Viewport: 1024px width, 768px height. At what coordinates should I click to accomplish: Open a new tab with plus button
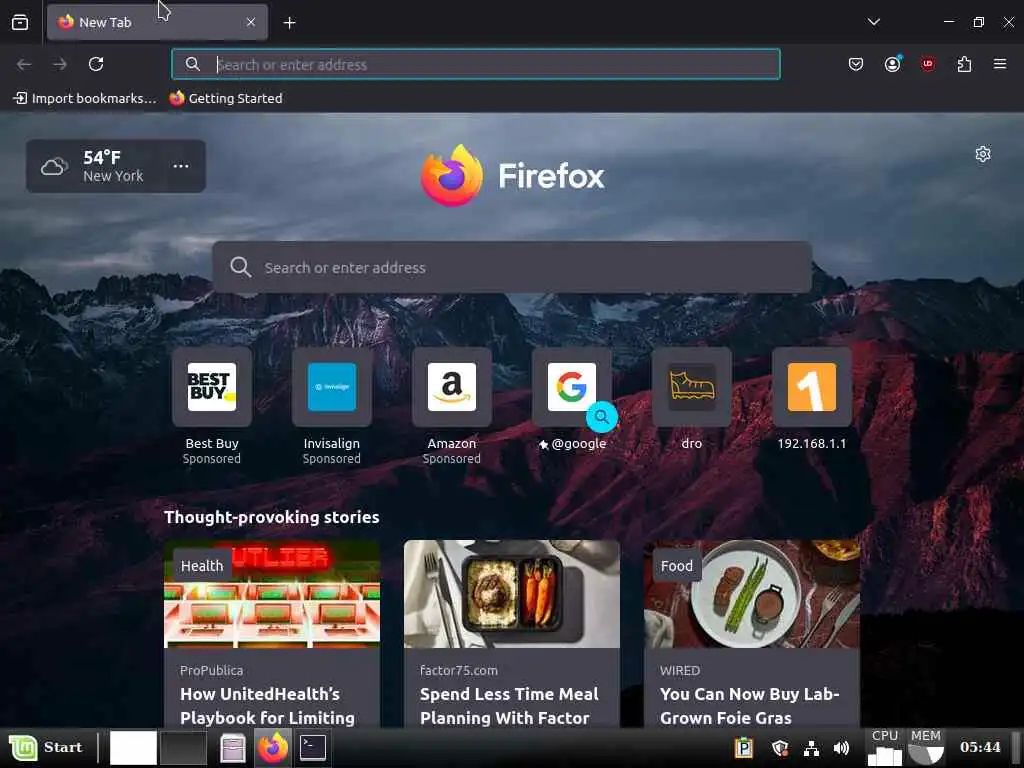click(x=289, y=23)
